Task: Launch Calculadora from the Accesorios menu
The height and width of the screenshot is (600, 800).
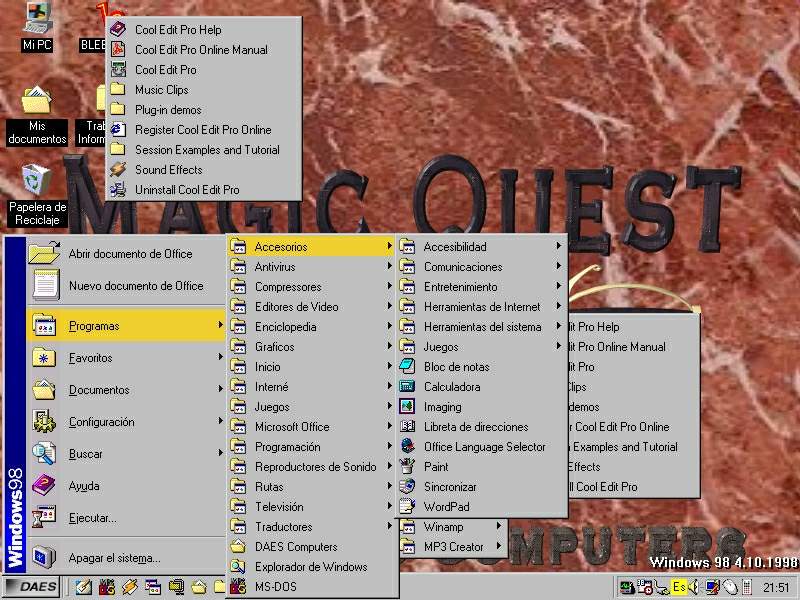Action: pos(483,387)
